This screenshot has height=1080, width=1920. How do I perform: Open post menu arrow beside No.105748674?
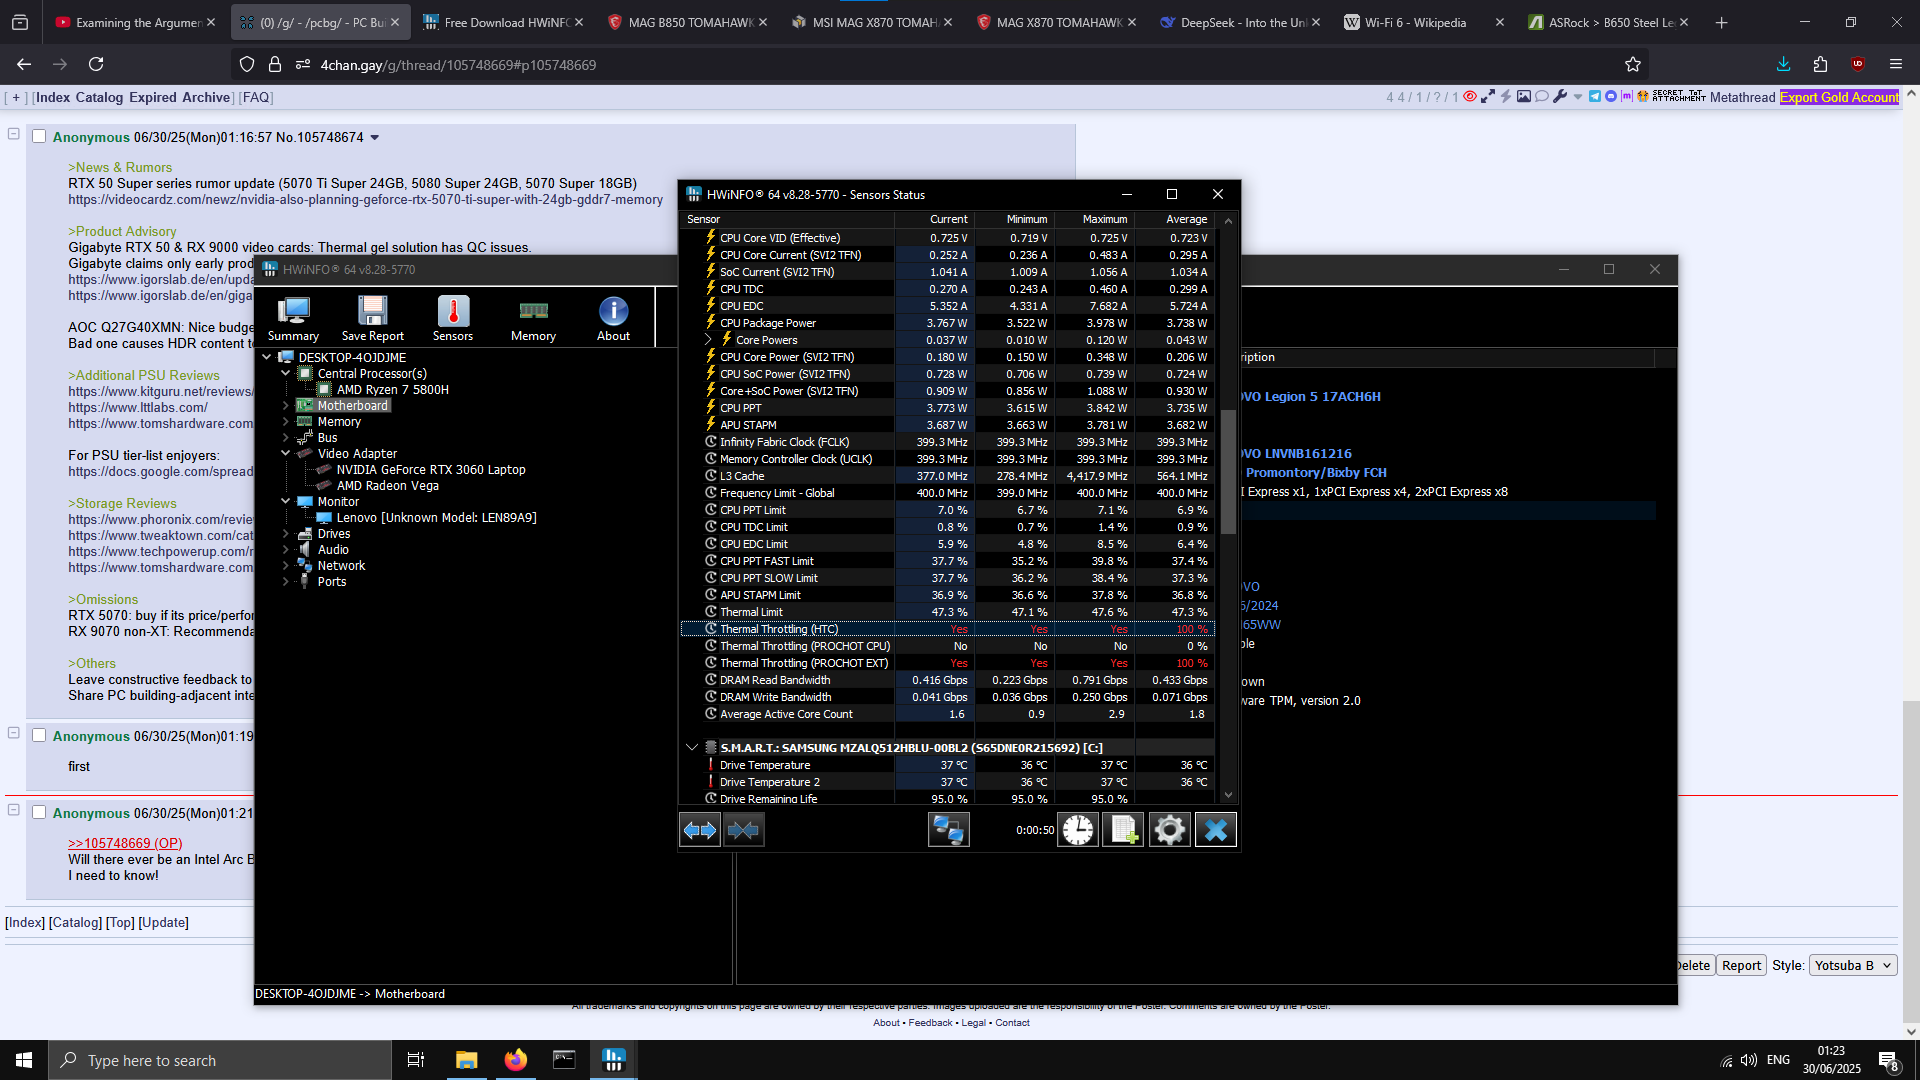click(x=375, y=138)
